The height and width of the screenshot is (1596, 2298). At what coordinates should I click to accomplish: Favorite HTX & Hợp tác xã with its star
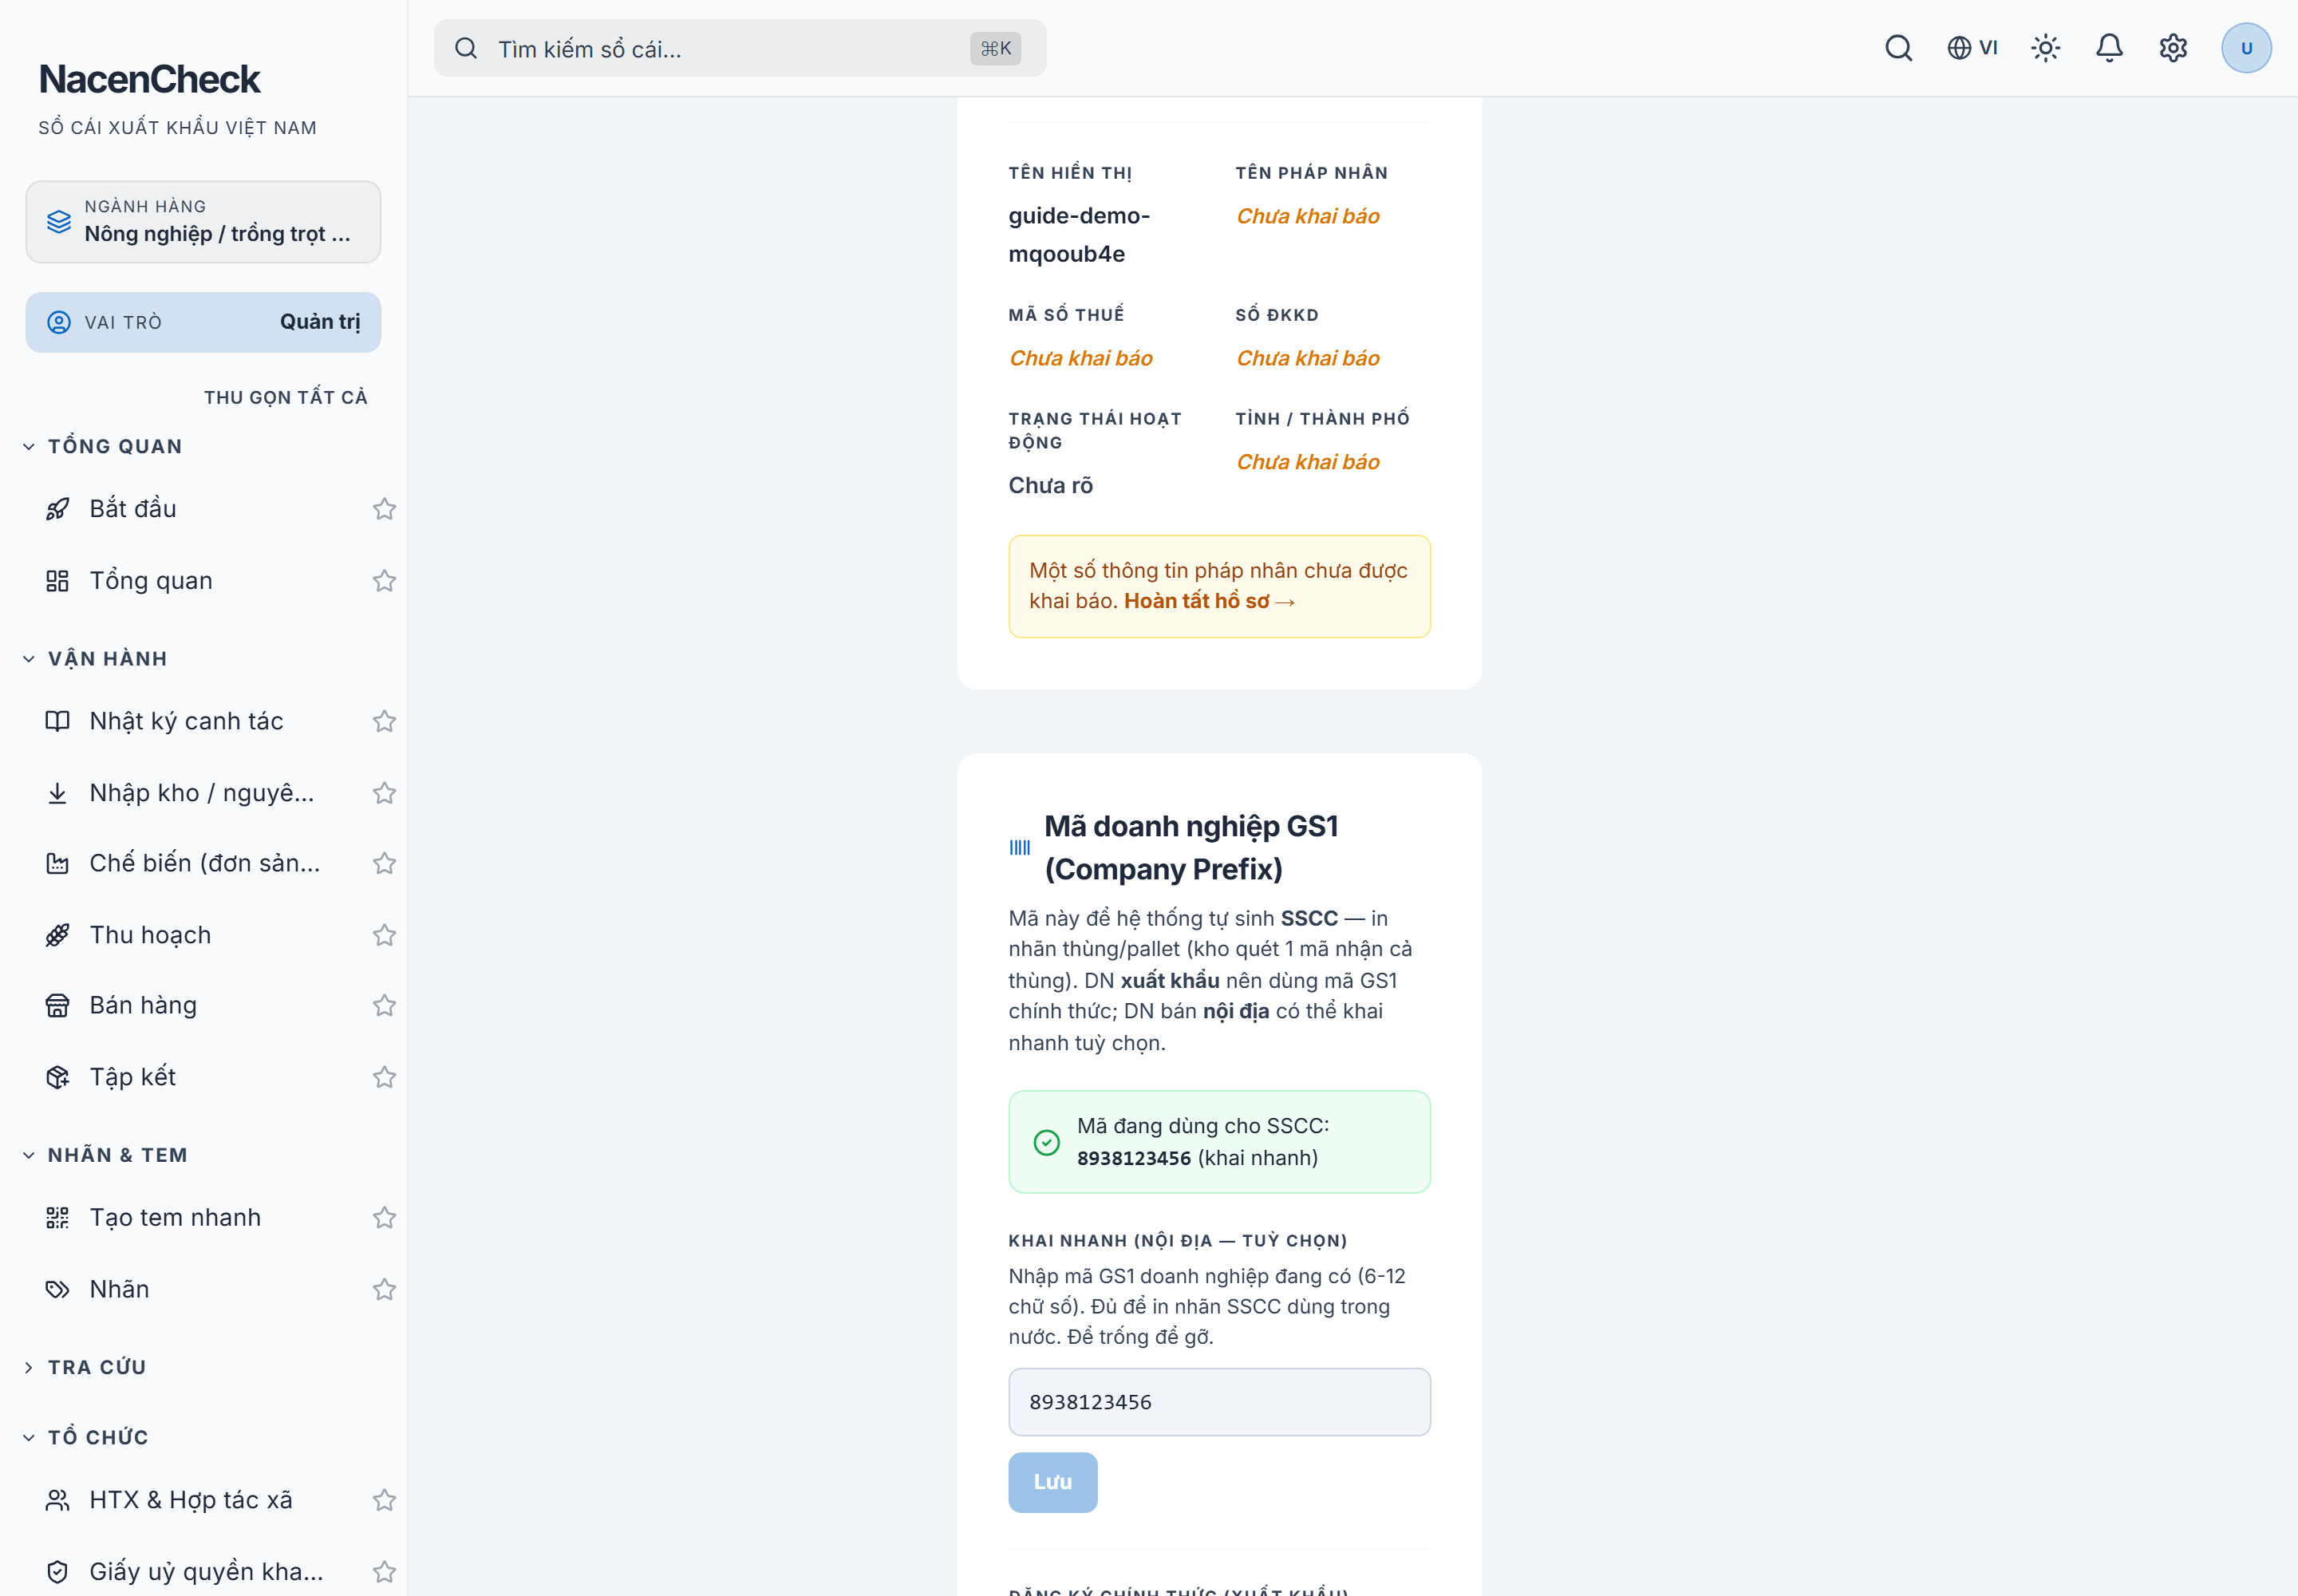coord(384,1500)
